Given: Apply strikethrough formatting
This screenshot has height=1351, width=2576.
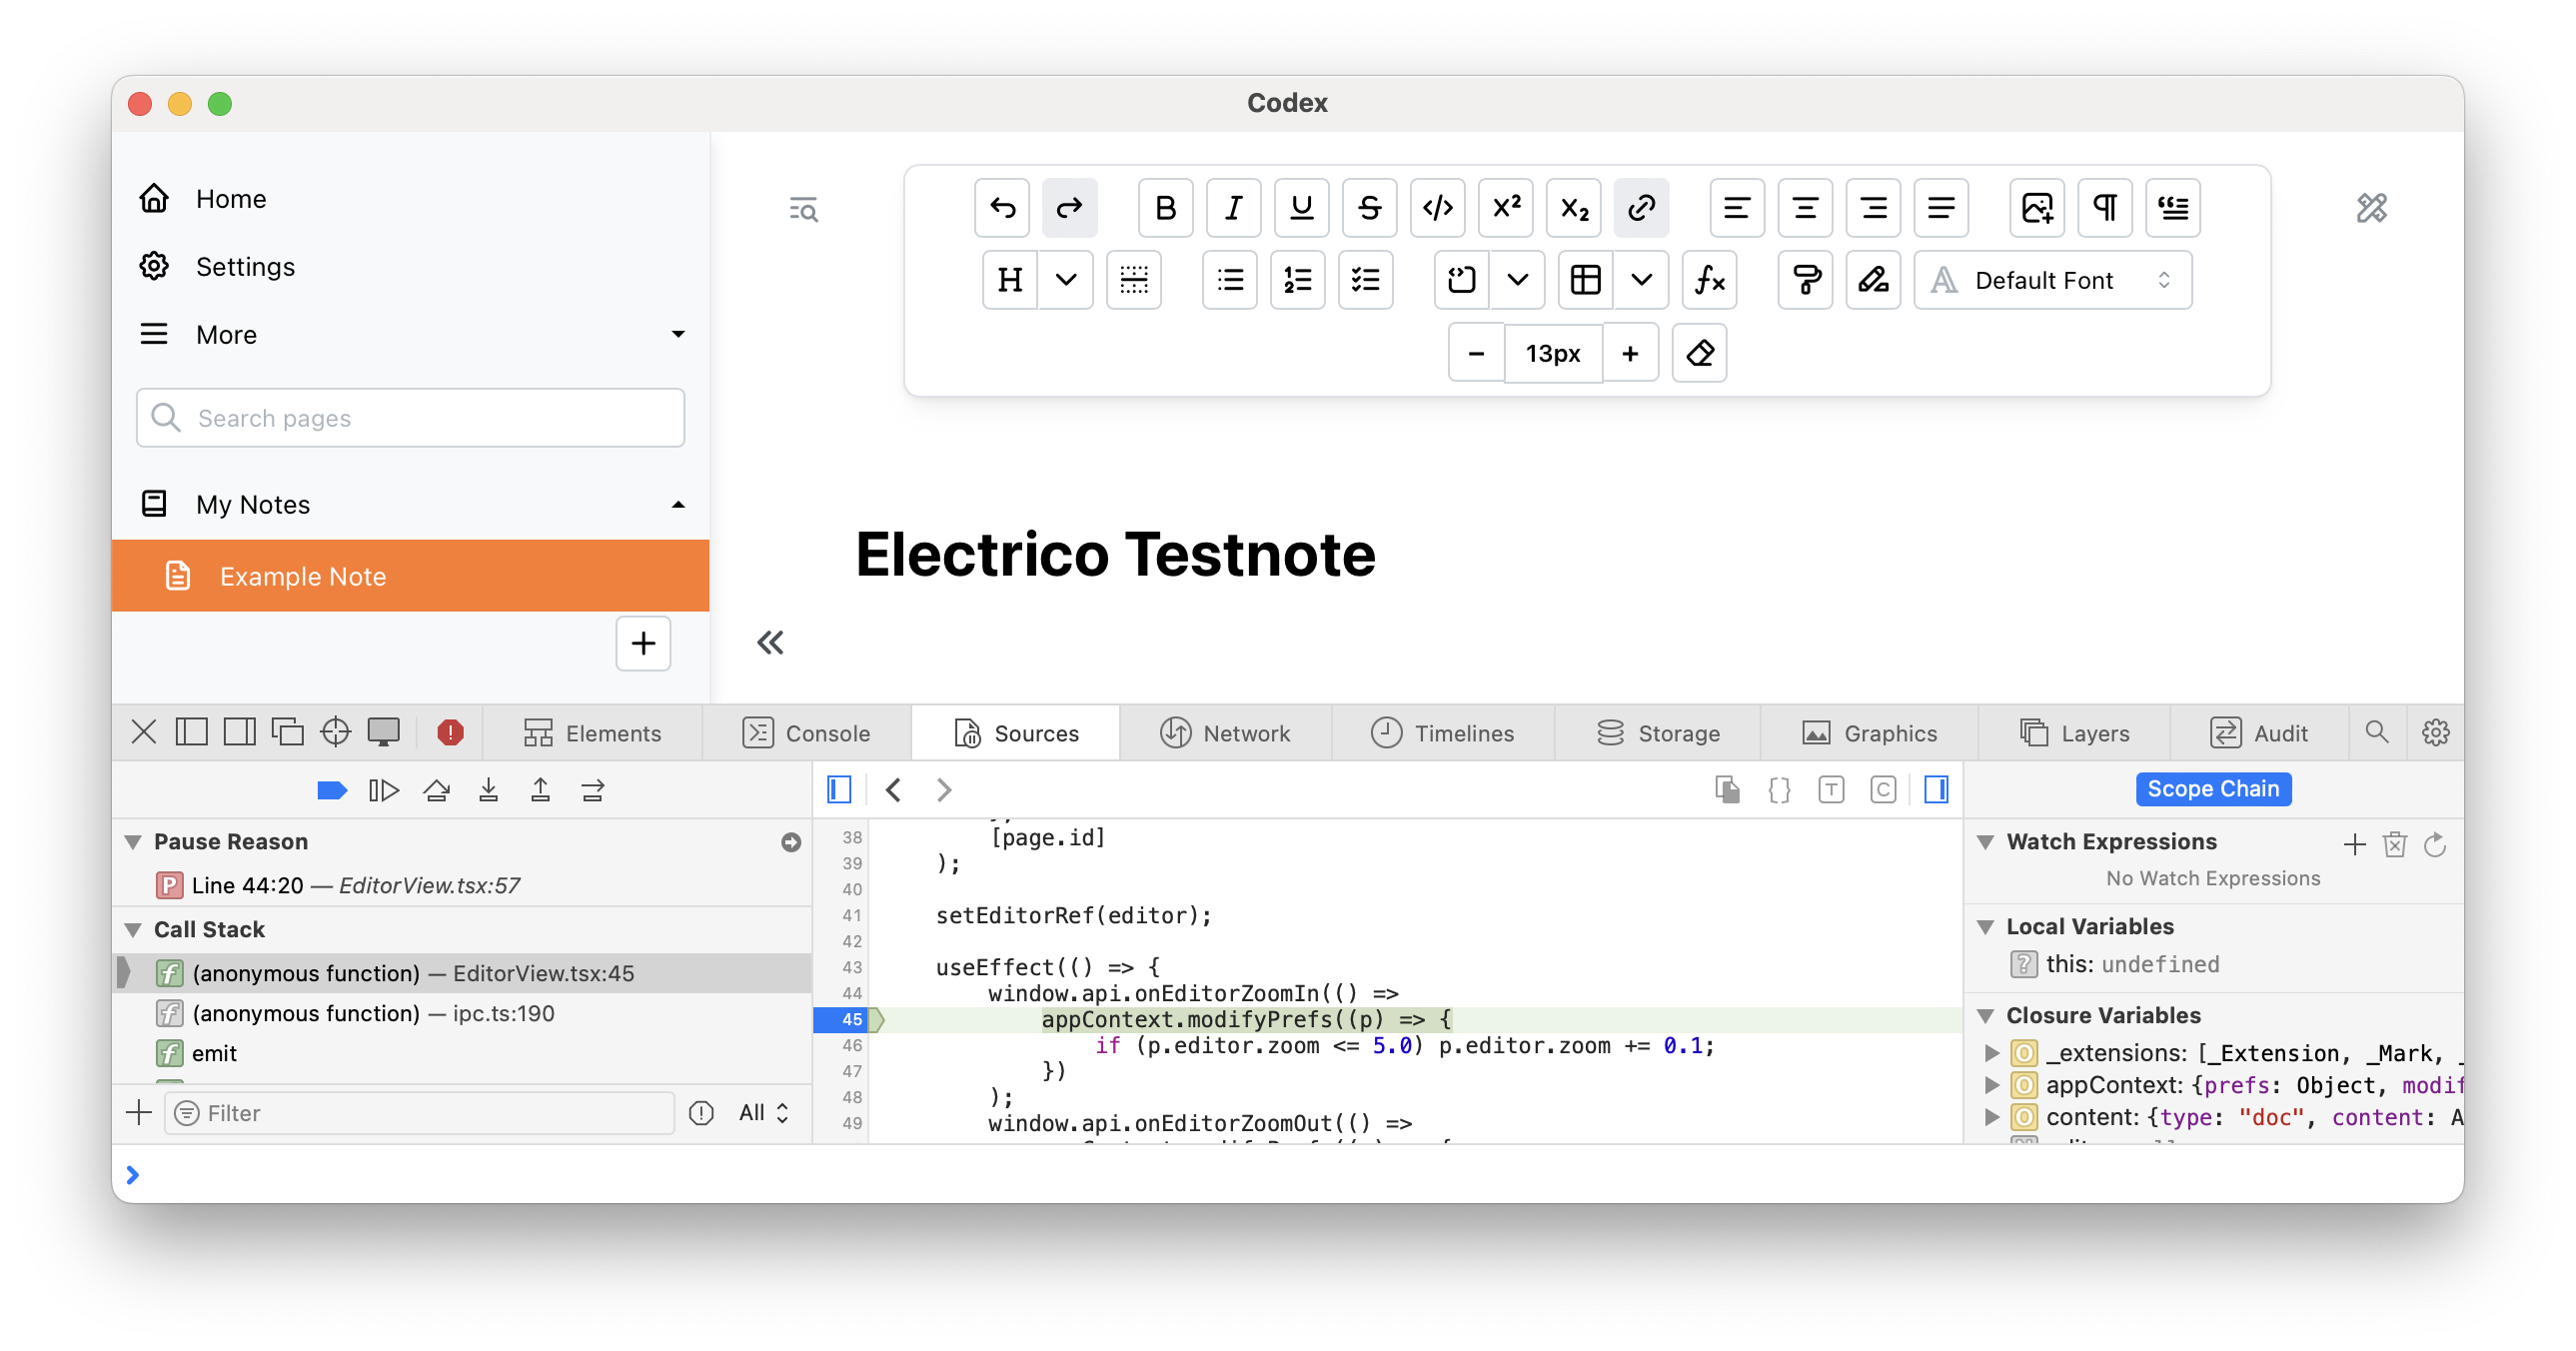Looking at the screenshot, I should tap(1369, 208).
